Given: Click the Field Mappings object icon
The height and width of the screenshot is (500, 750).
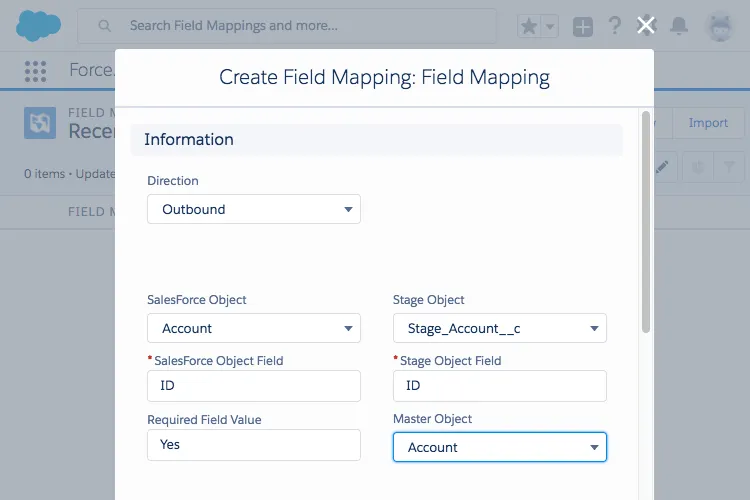Looking at the screenshot, I should coord(40,123).
